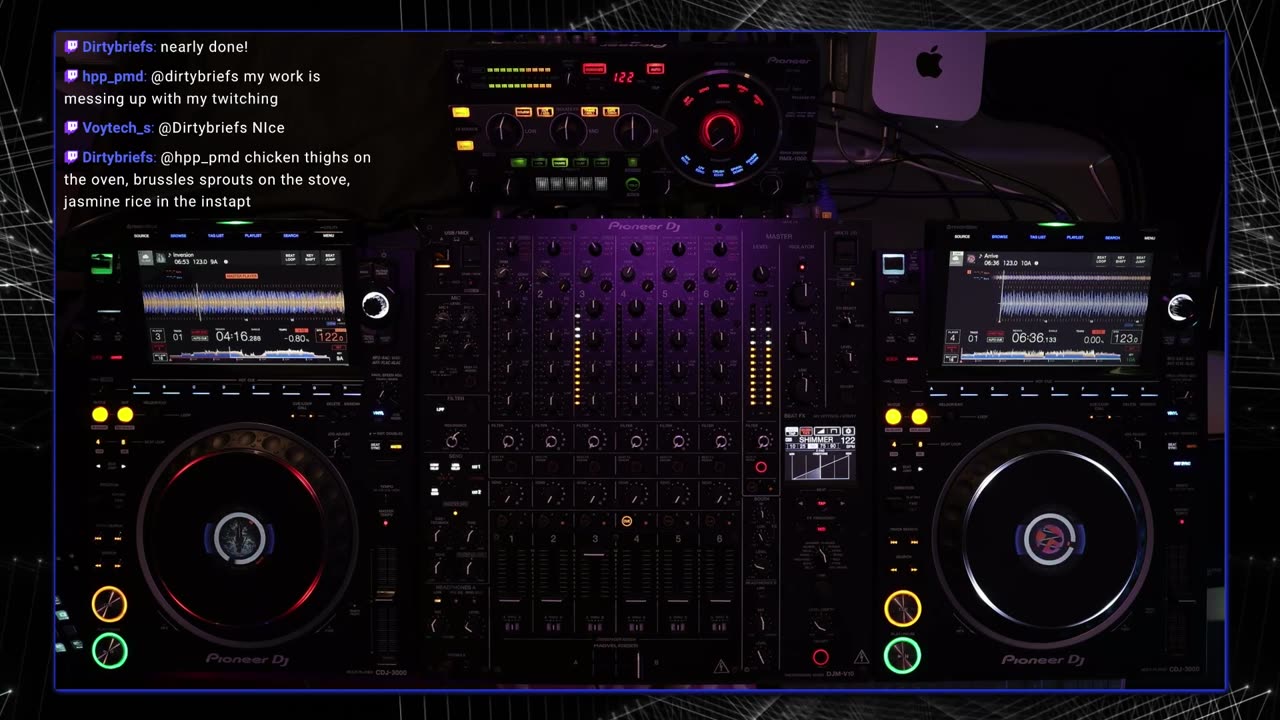Open the SOURCE tab on the Inversion deck

click(141, 236)
